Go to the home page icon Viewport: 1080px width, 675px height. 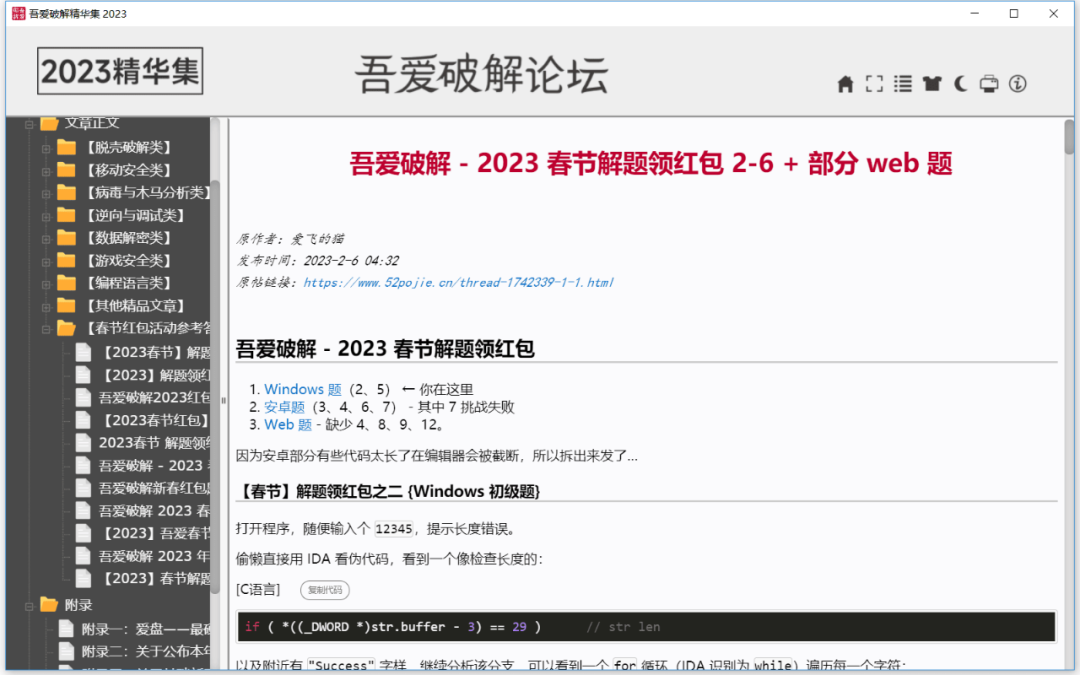845,84
